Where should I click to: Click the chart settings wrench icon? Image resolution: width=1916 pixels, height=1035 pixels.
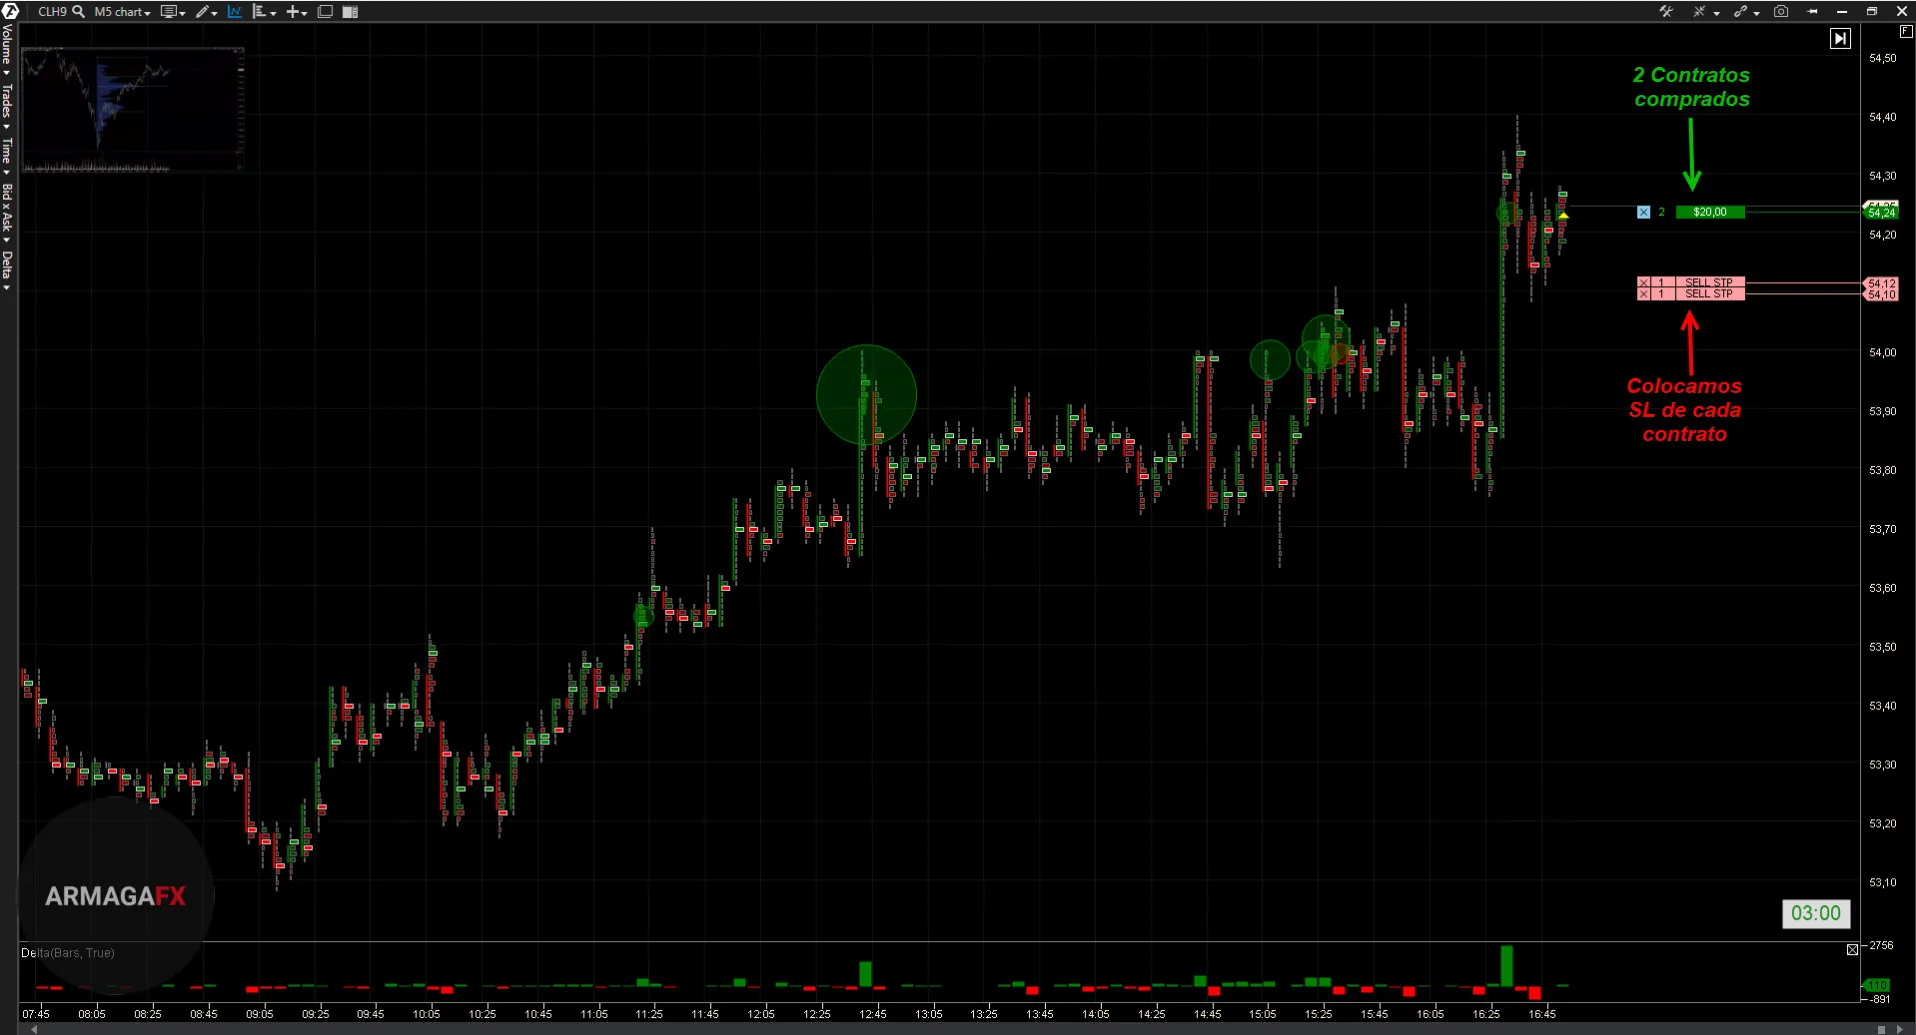tap(1666, 12)
